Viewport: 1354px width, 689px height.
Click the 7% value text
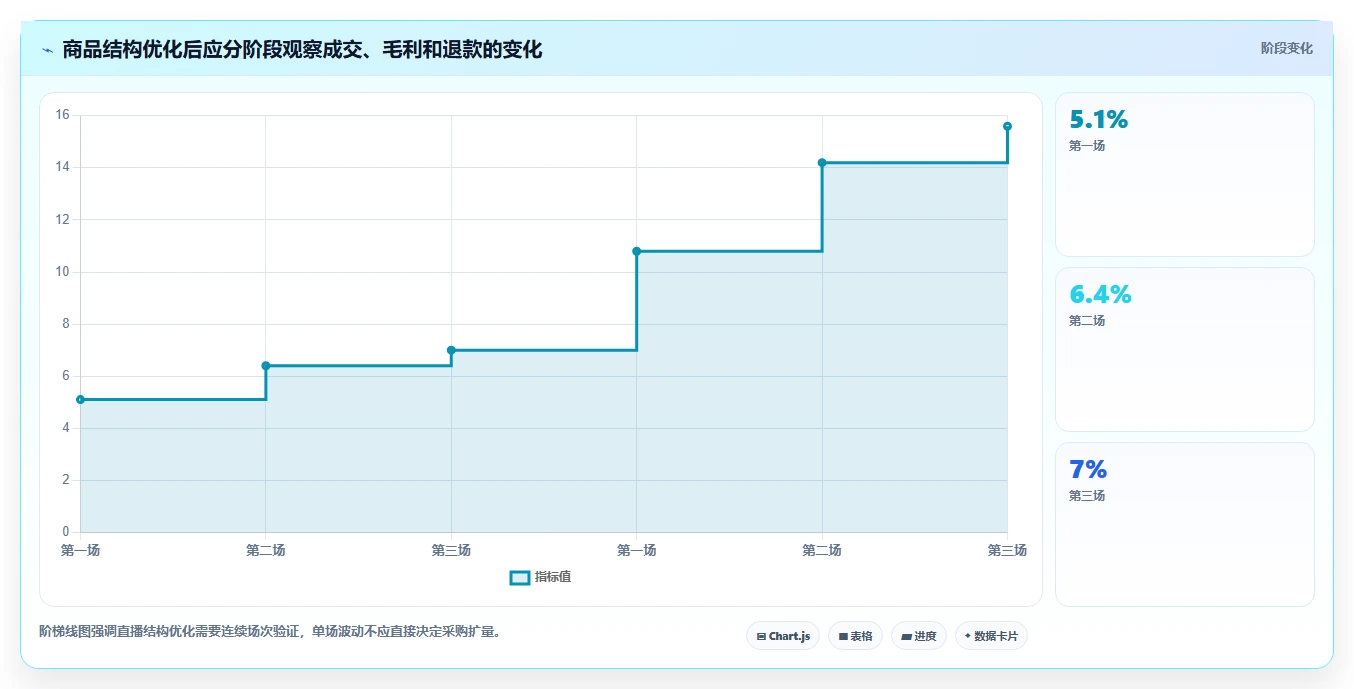click(x=1088, y=470)
